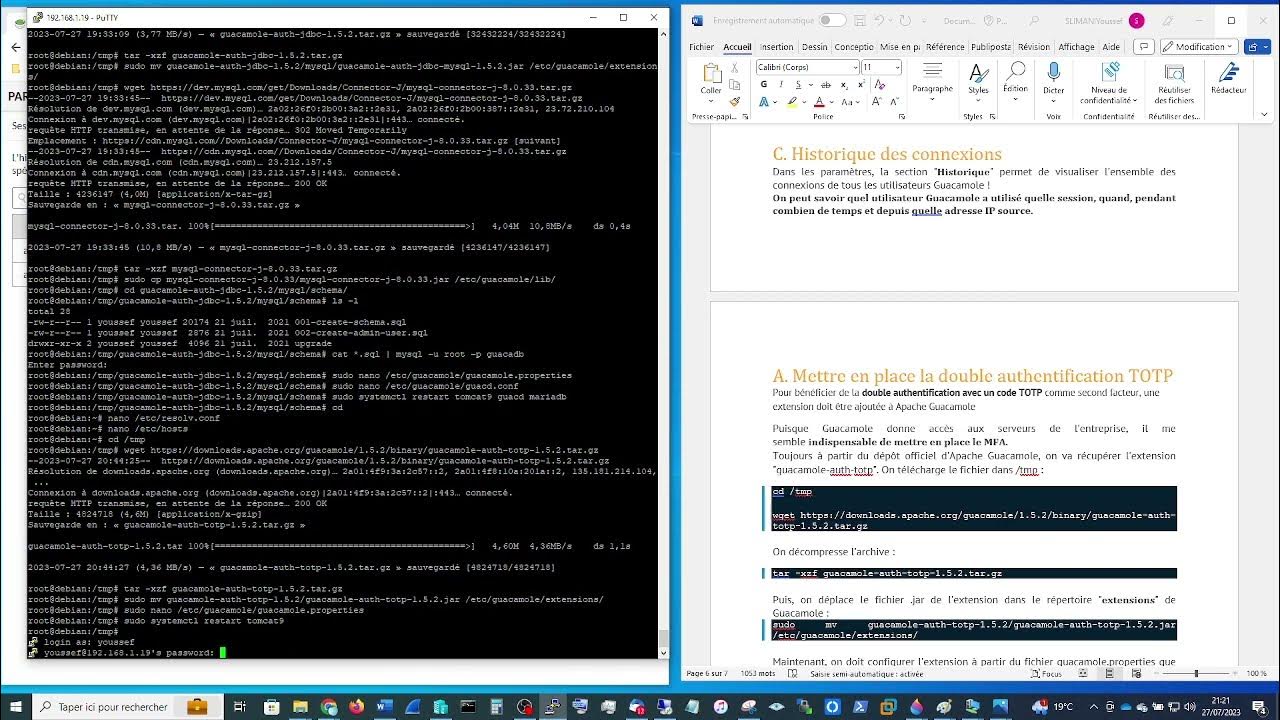Click the Page 6 sur 7 status indicator
This screenshot has width=1280, height=720.
pos(707,673)
